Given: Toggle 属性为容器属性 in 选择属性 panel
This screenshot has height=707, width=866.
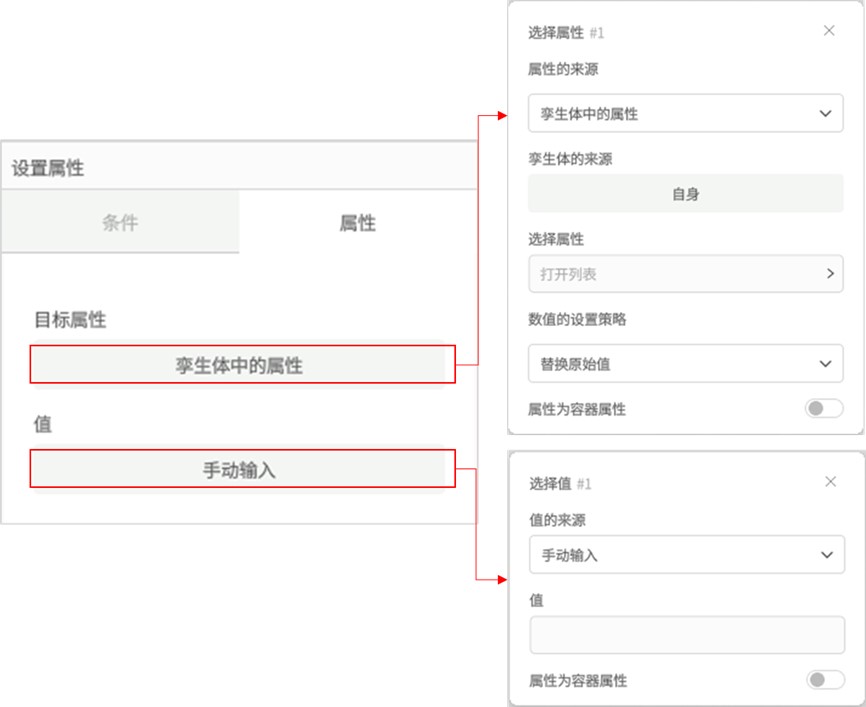Looking at the screenshot, I should (823, 409).
